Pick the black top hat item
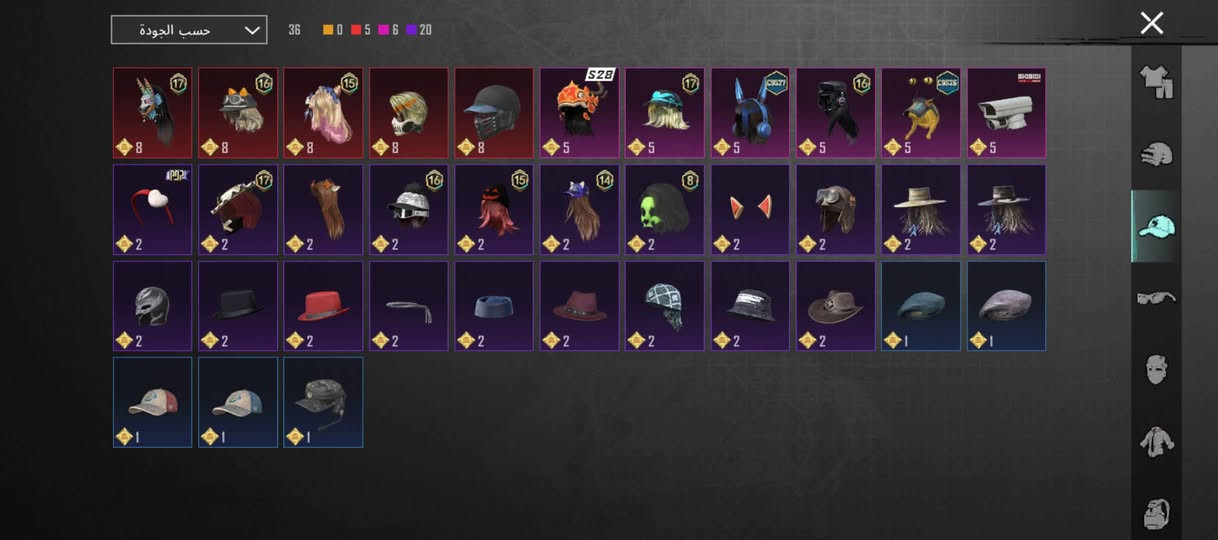 pos(238,306)
